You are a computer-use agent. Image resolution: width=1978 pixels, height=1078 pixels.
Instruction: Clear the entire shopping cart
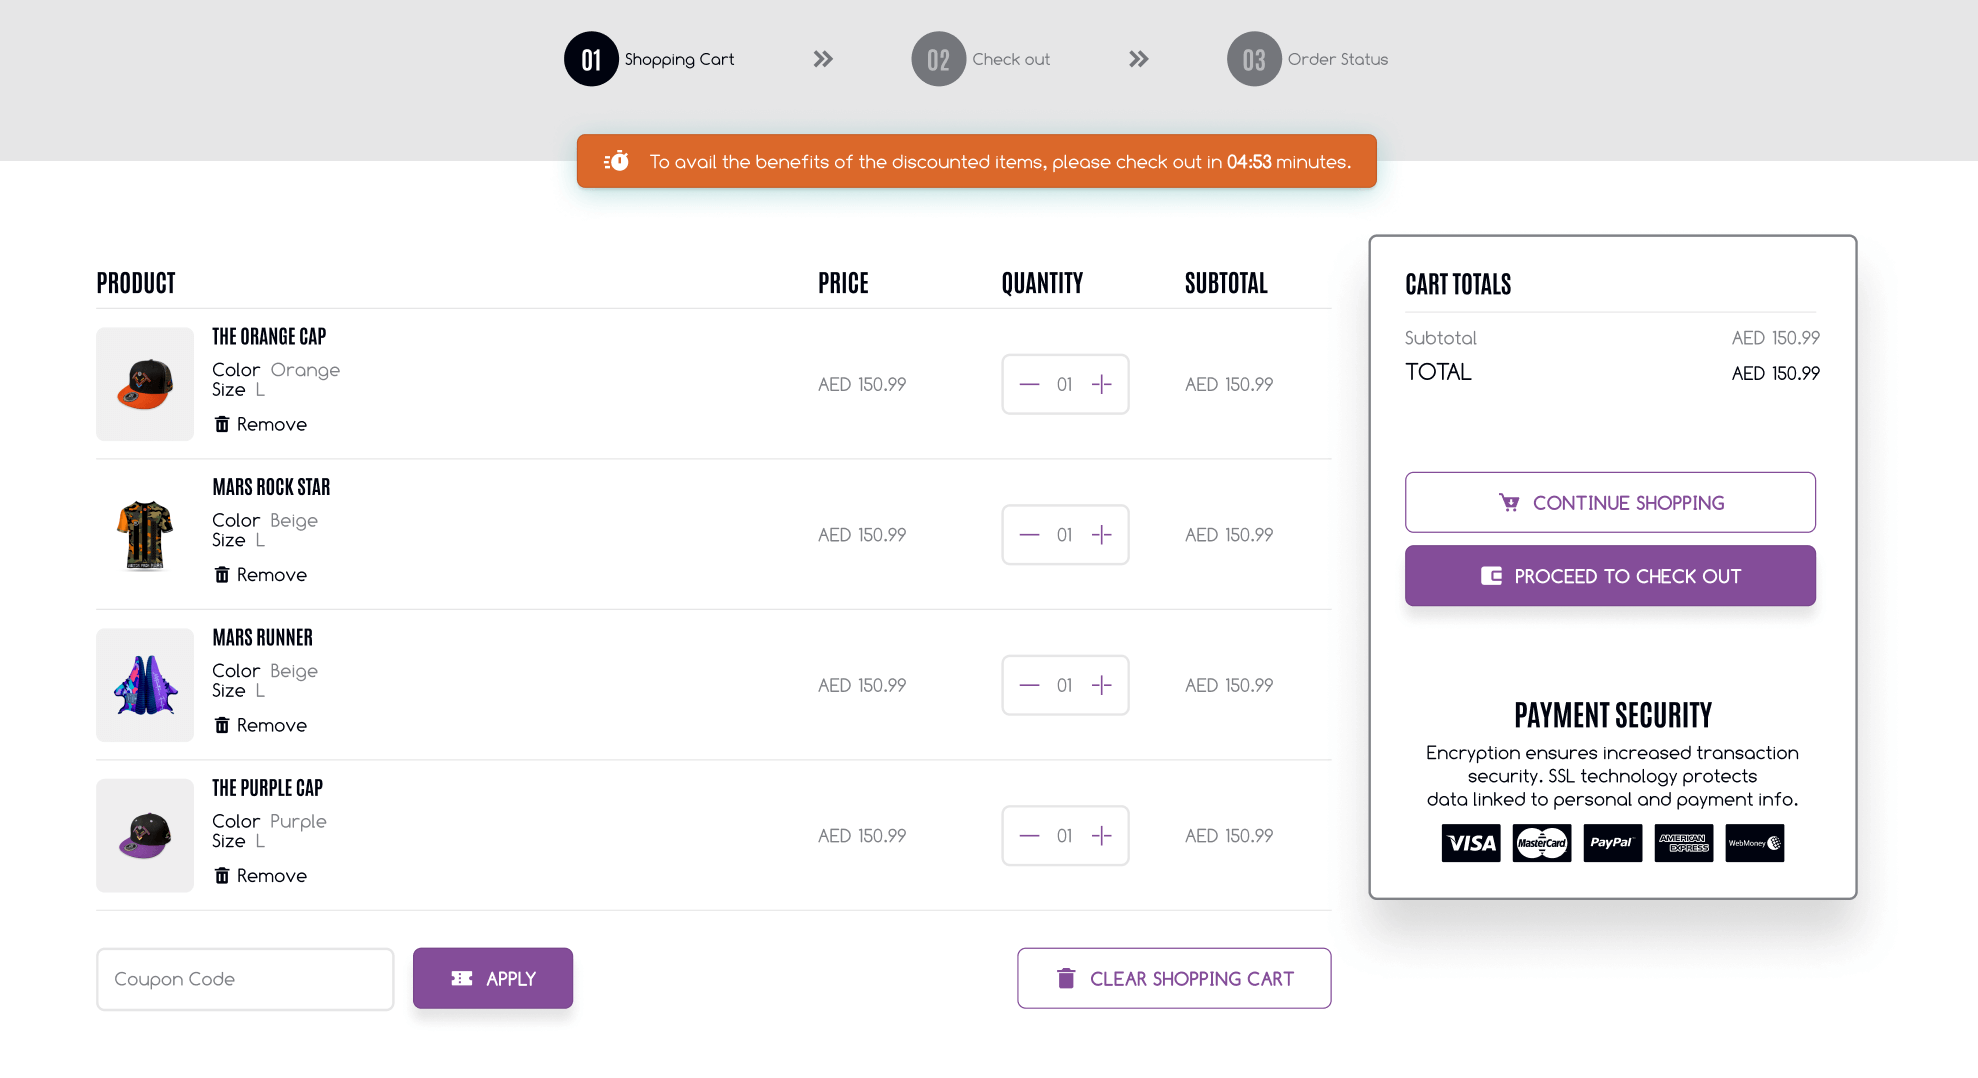tap(1174, 978)
